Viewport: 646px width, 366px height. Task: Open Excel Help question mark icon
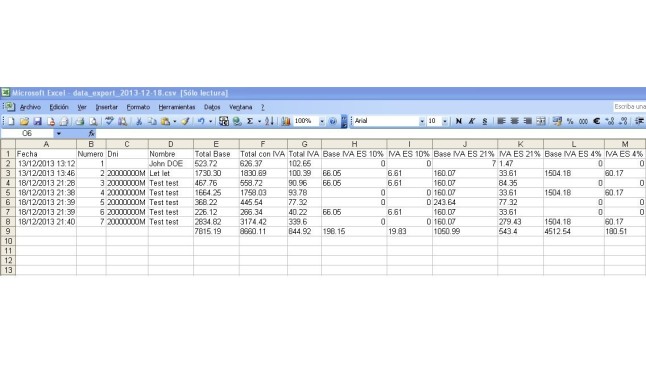point(332,121)
